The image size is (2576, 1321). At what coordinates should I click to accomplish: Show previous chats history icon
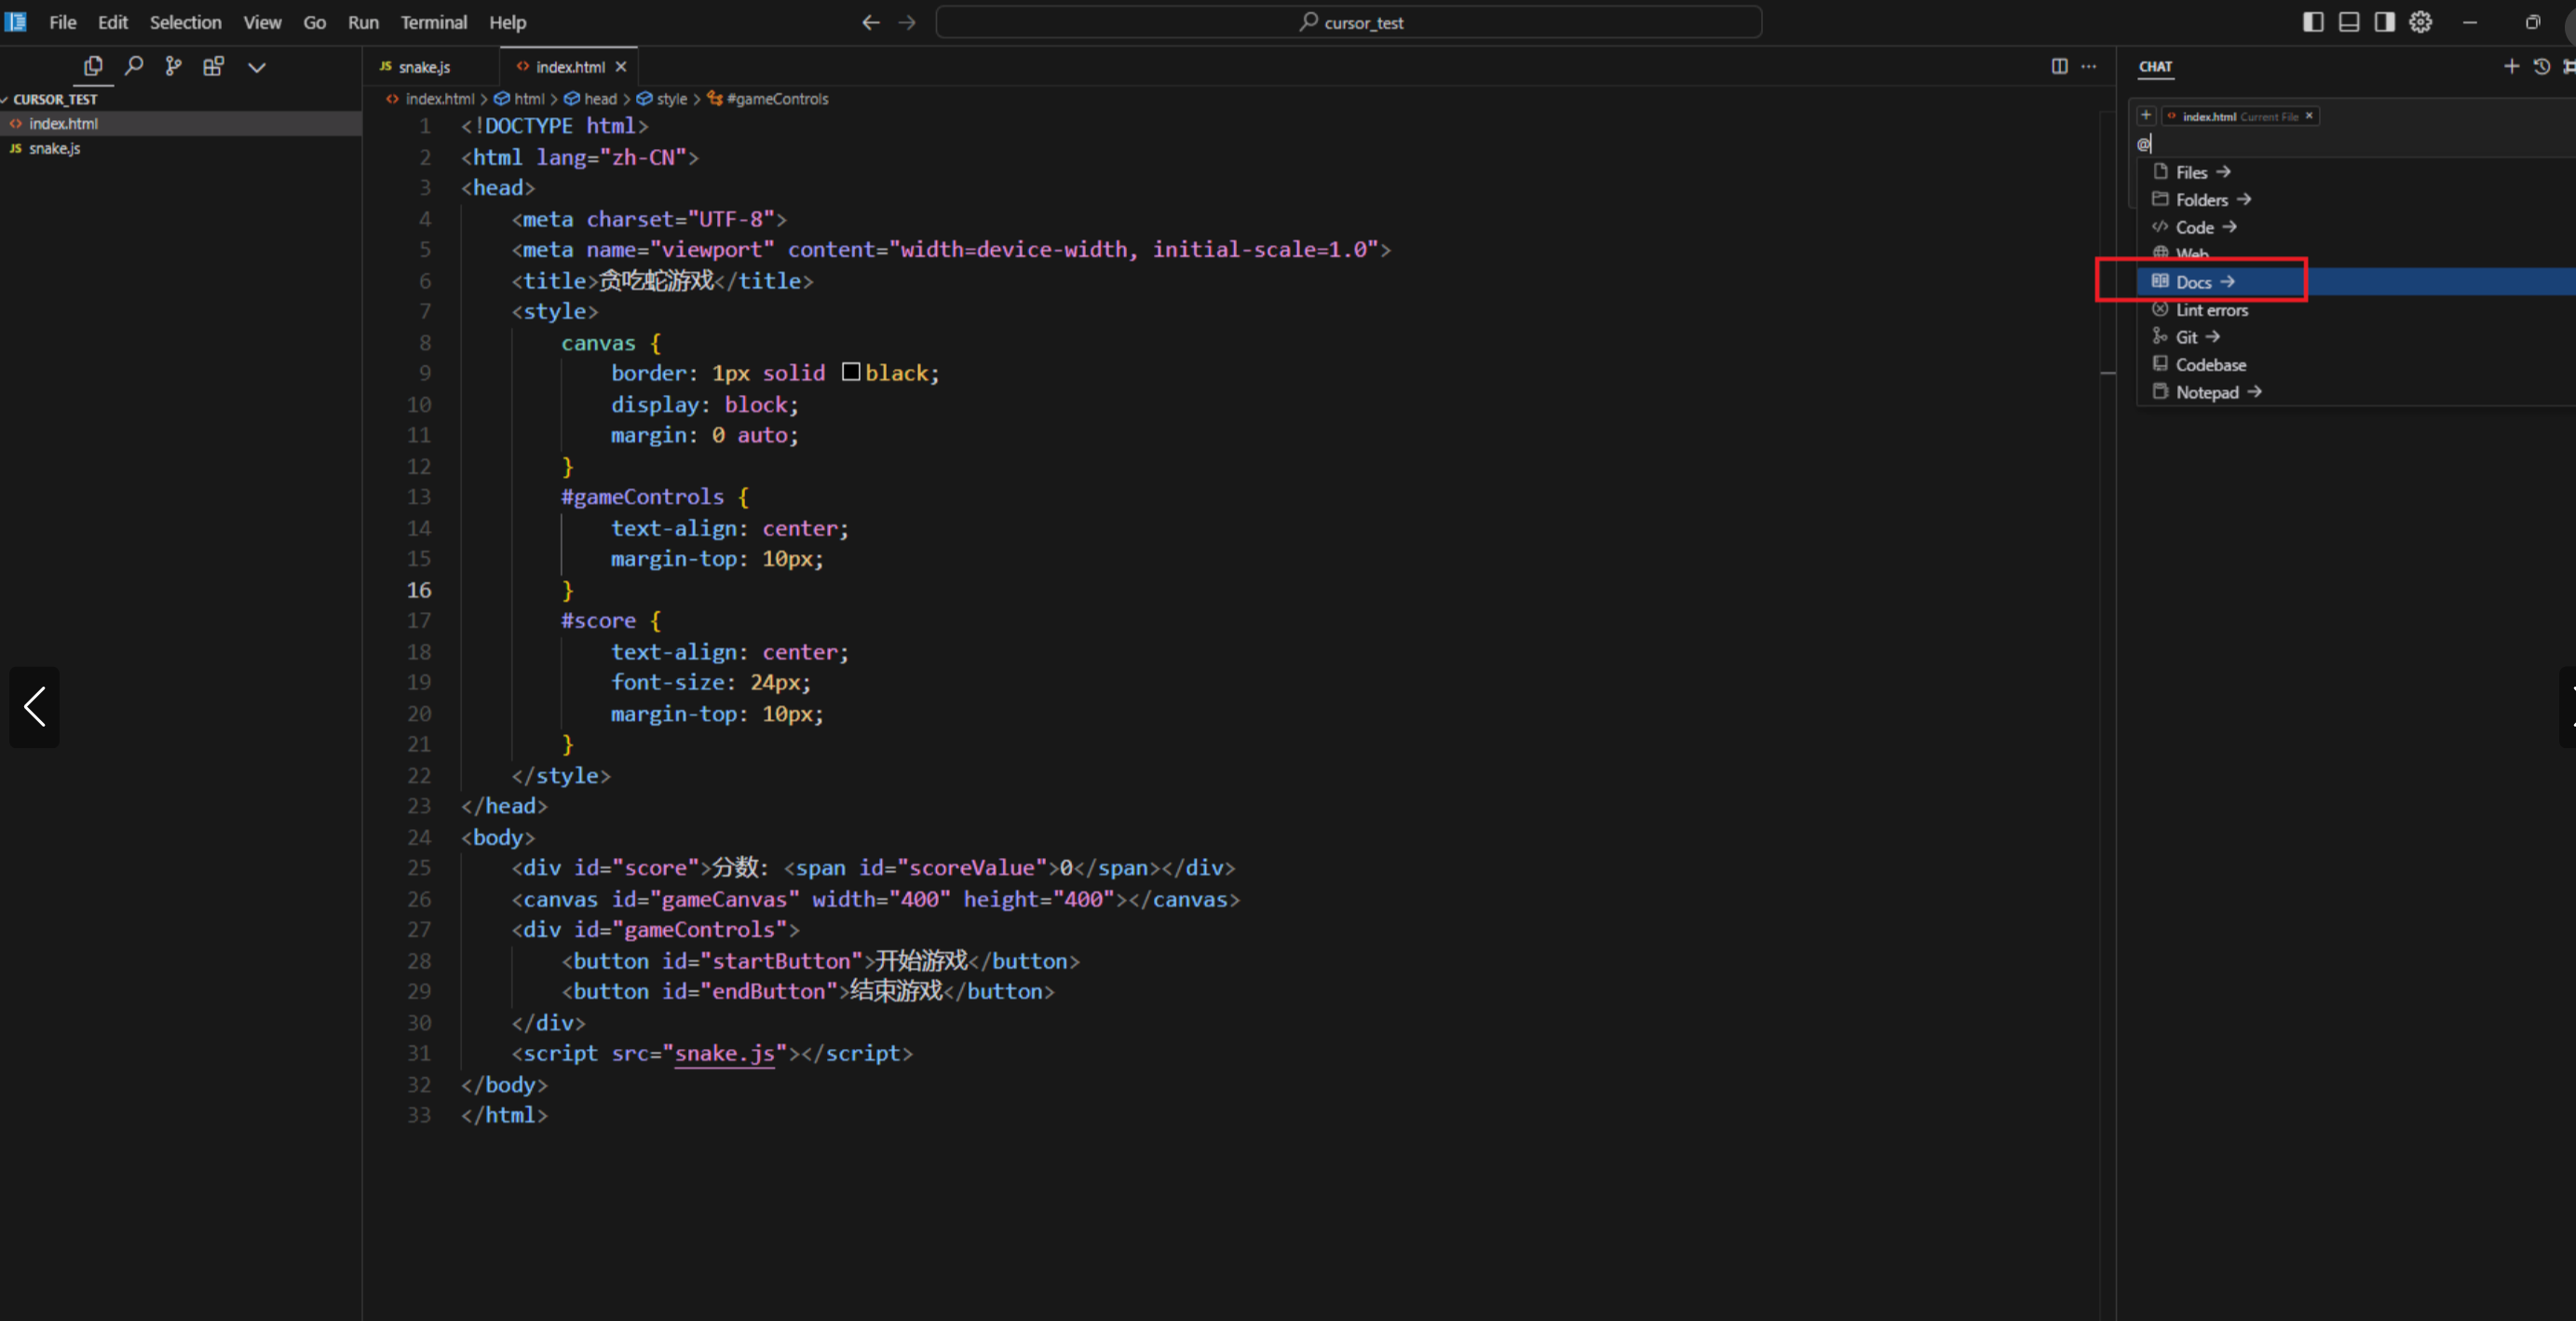2541,66
